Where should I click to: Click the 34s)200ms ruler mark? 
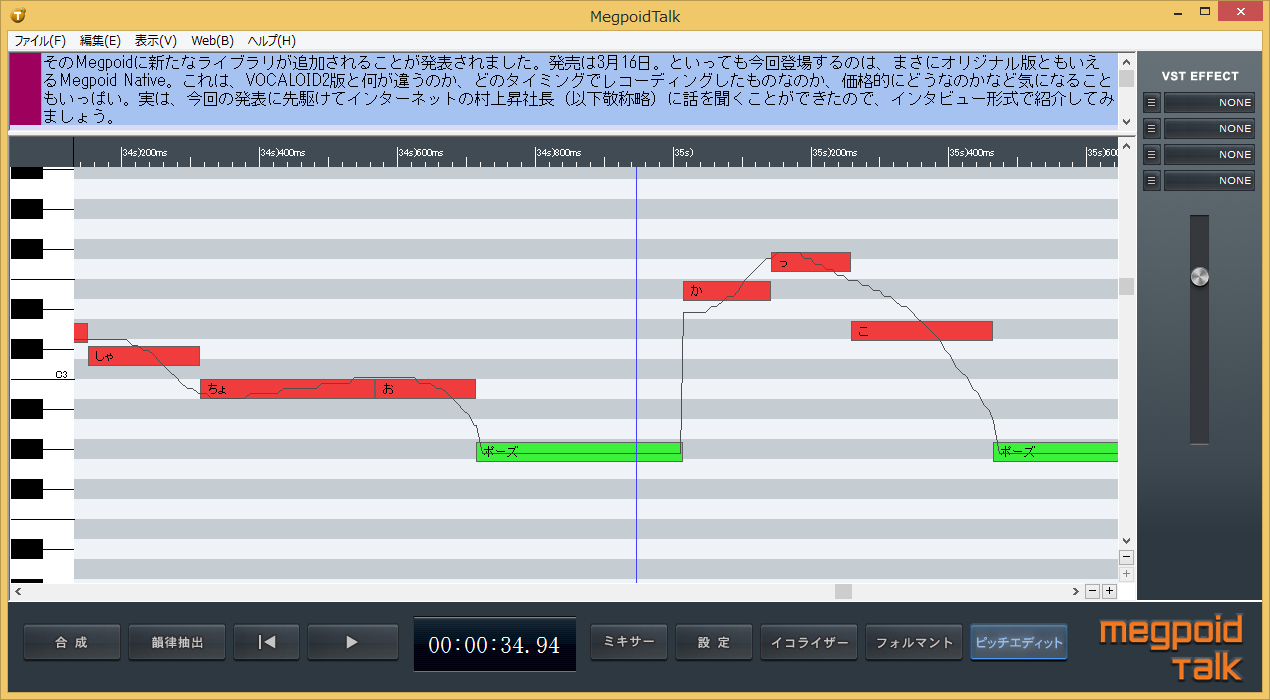pos(144,153)
